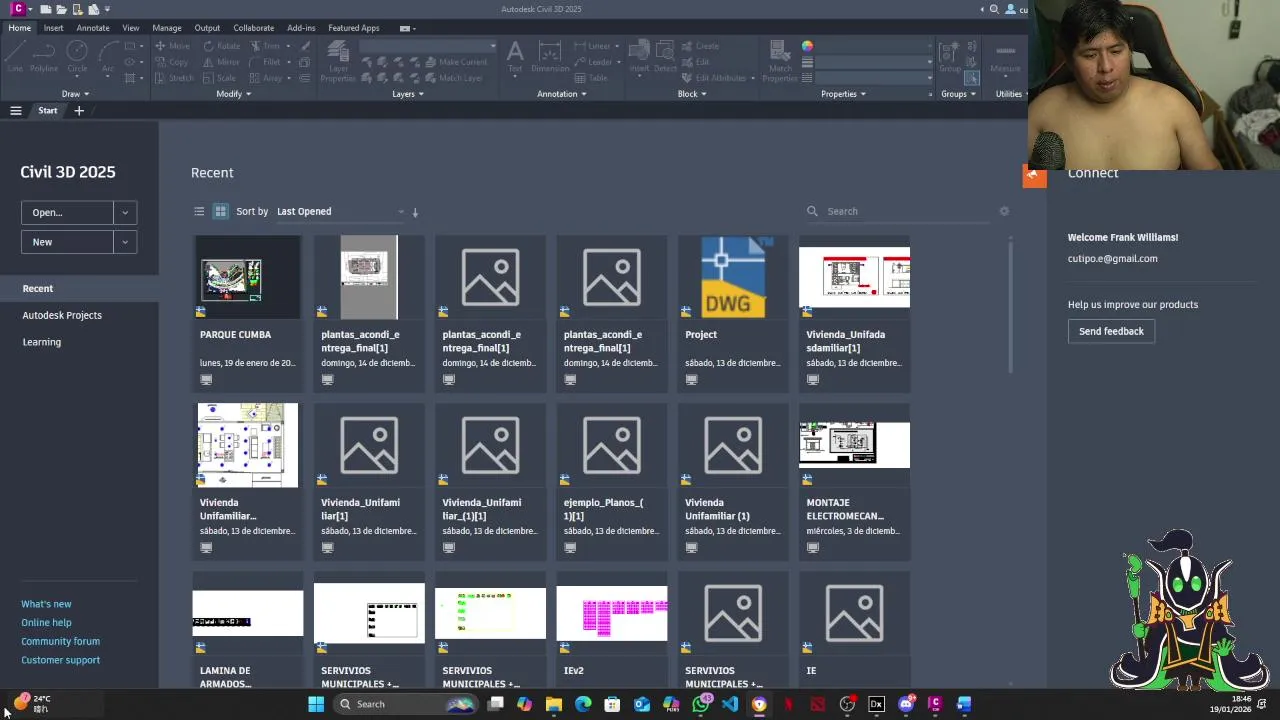Open the Community forum link

click(x=60, y=641)
